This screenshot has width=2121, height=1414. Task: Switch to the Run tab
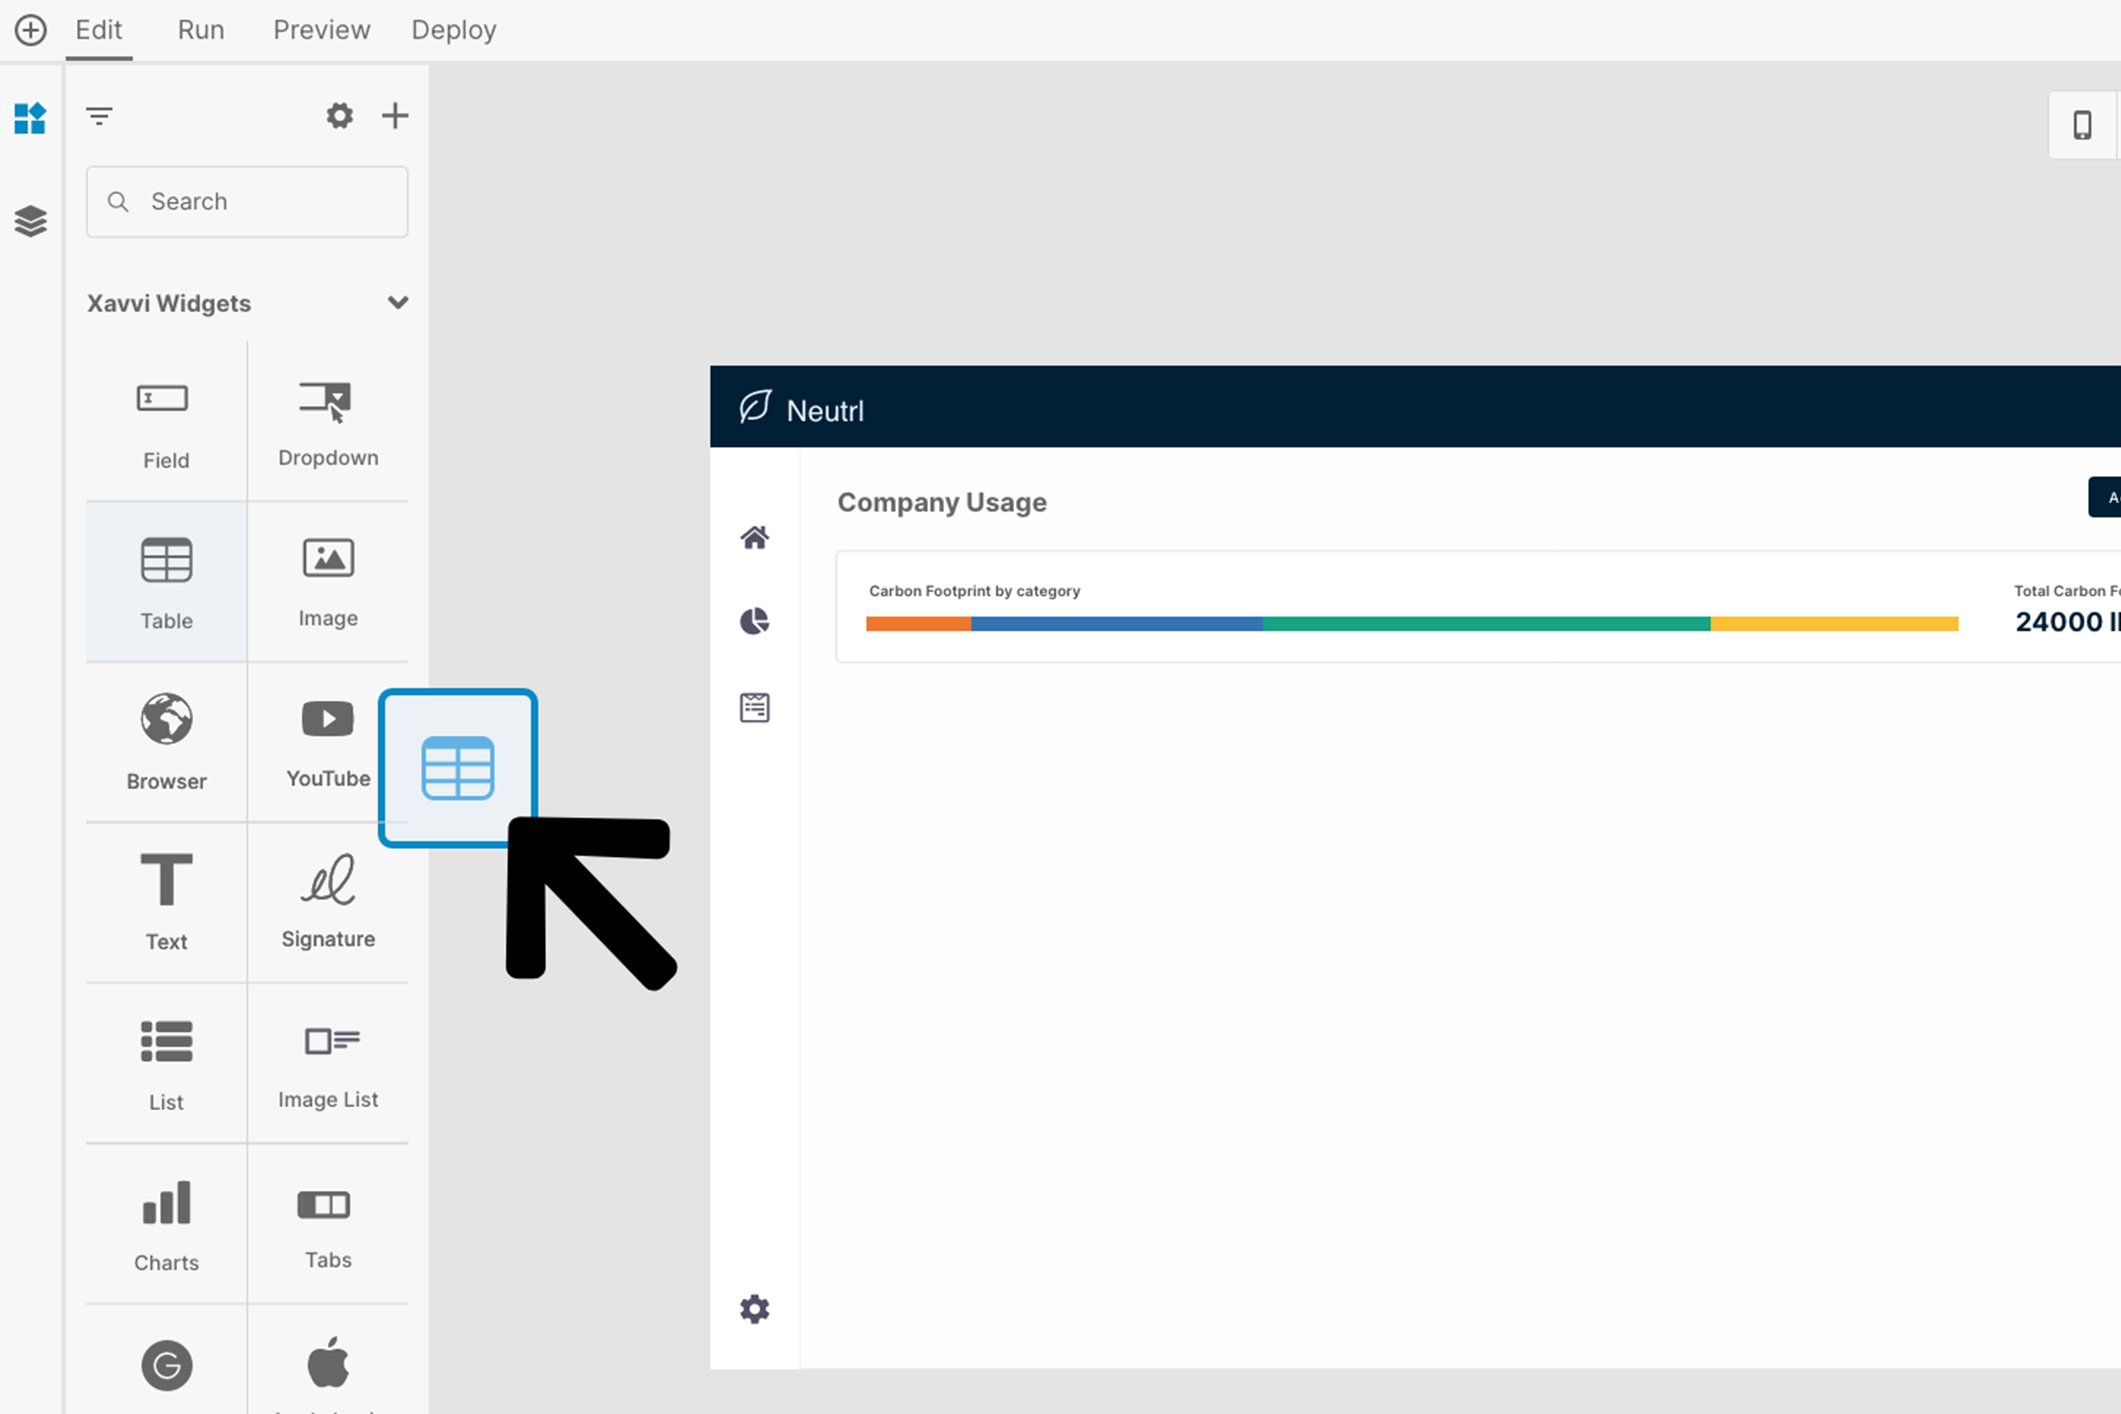[x=200, y=30]
